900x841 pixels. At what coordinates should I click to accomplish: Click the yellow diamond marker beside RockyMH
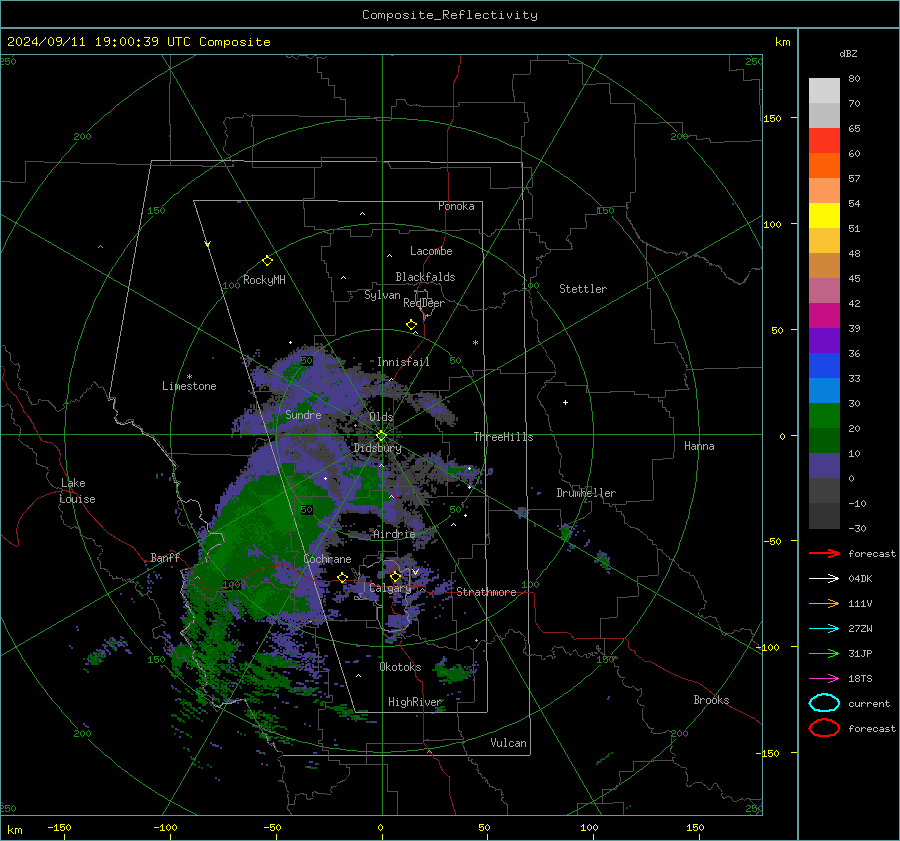coord(267,261)
